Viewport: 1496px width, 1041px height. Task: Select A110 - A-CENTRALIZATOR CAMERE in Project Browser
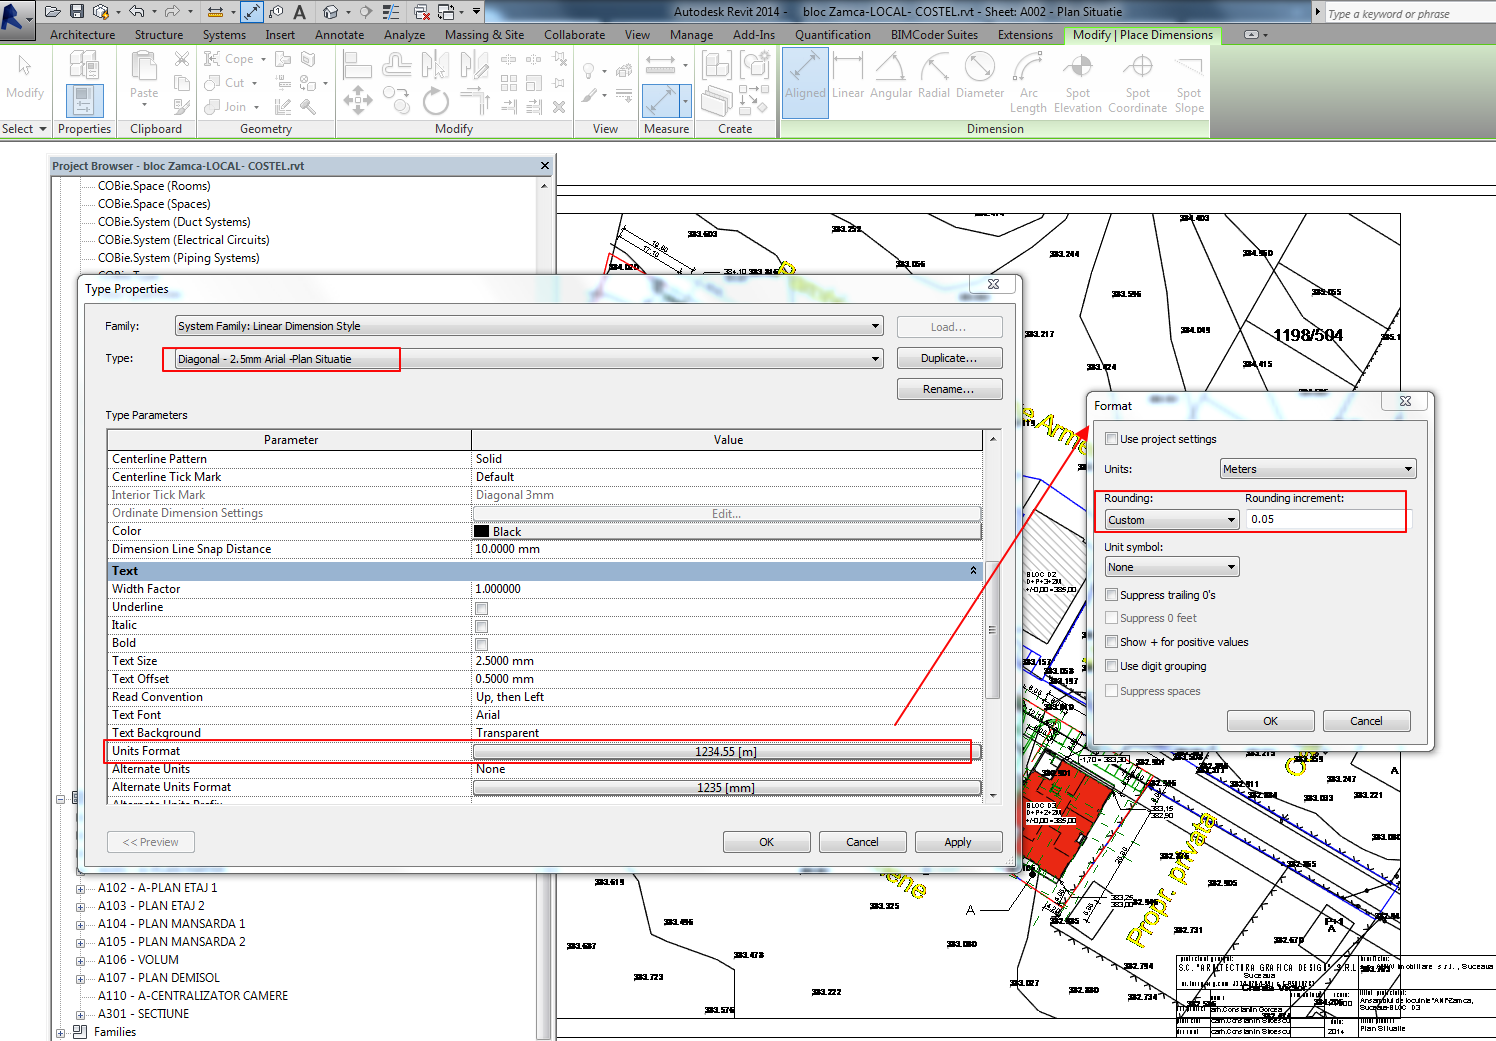click(x=193, y=996)
